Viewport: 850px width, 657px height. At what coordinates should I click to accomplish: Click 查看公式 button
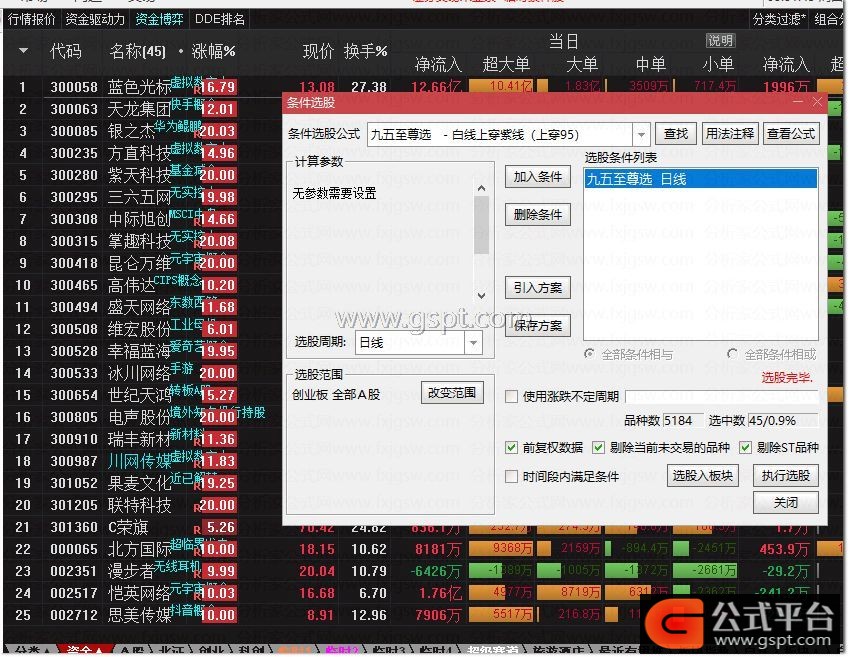791,134
